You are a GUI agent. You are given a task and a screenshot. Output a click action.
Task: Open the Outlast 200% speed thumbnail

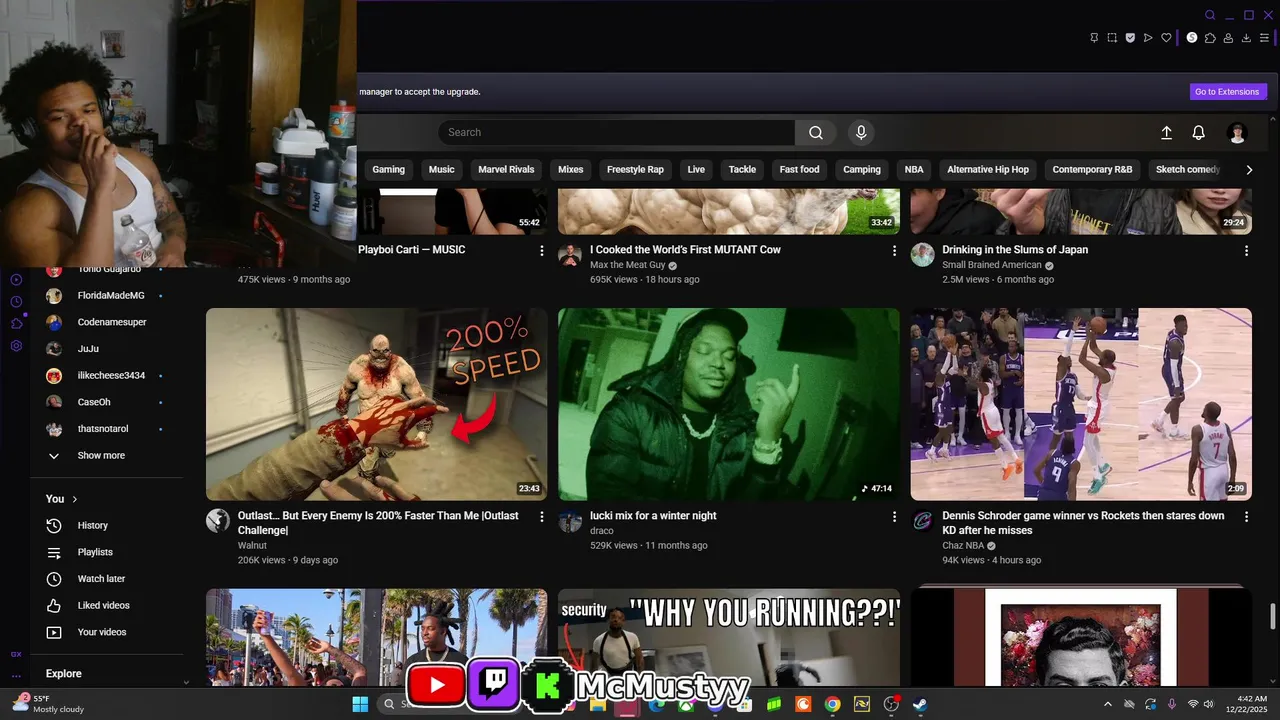pyautogui.click(x=376, y=404)
